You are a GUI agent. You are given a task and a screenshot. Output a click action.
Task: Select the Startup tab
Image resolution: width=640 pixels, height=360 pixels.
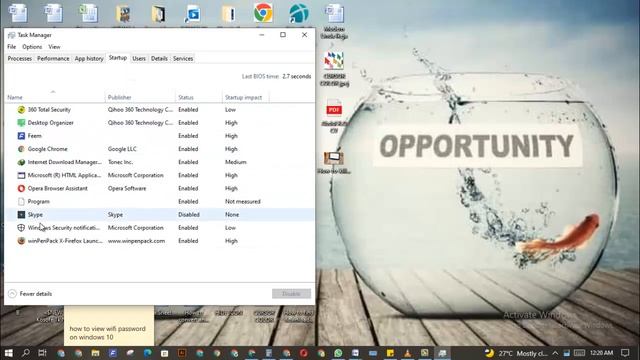pos(118,58)
